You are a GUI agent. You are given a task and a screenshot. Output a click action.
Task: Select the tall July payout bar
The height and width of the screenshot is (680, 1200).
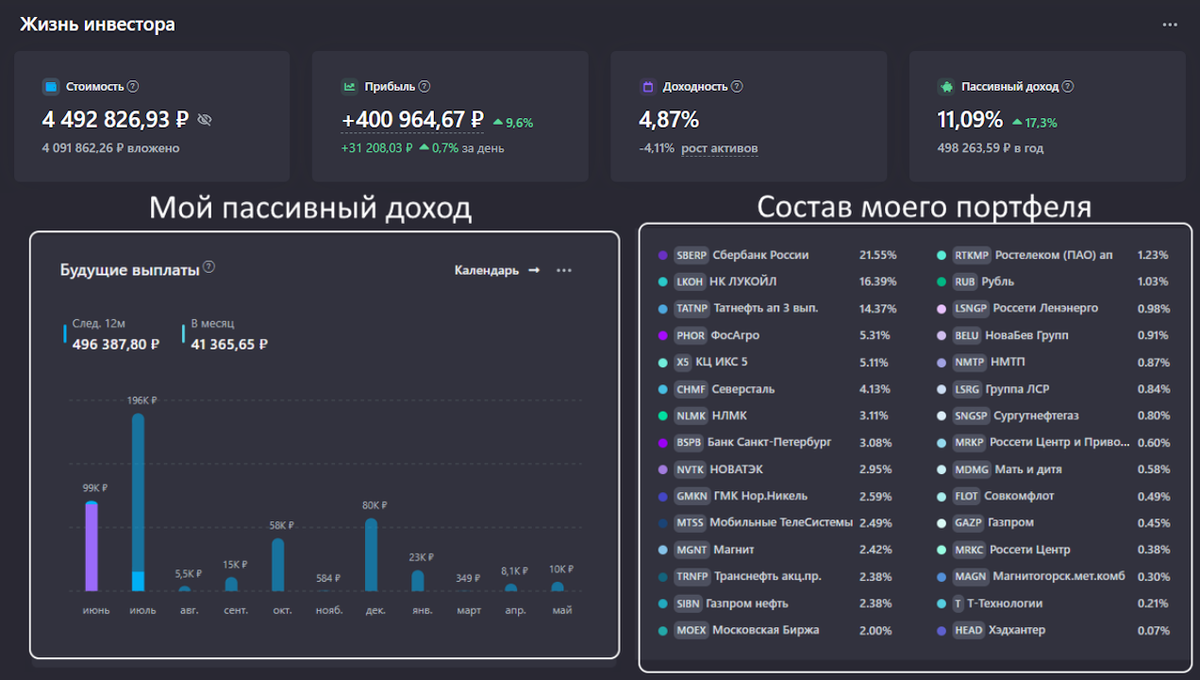[138, 502]
